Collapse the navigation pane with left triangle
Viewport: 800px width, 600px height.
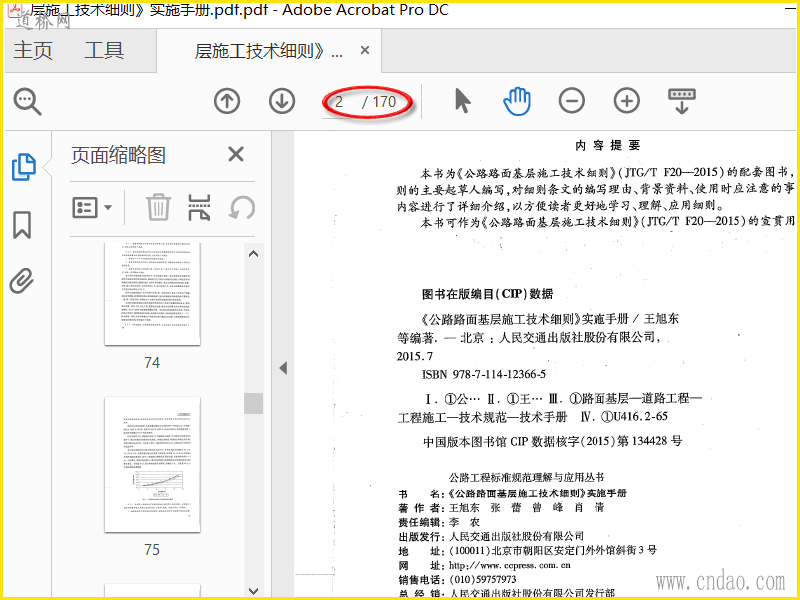tap(283, 368)
